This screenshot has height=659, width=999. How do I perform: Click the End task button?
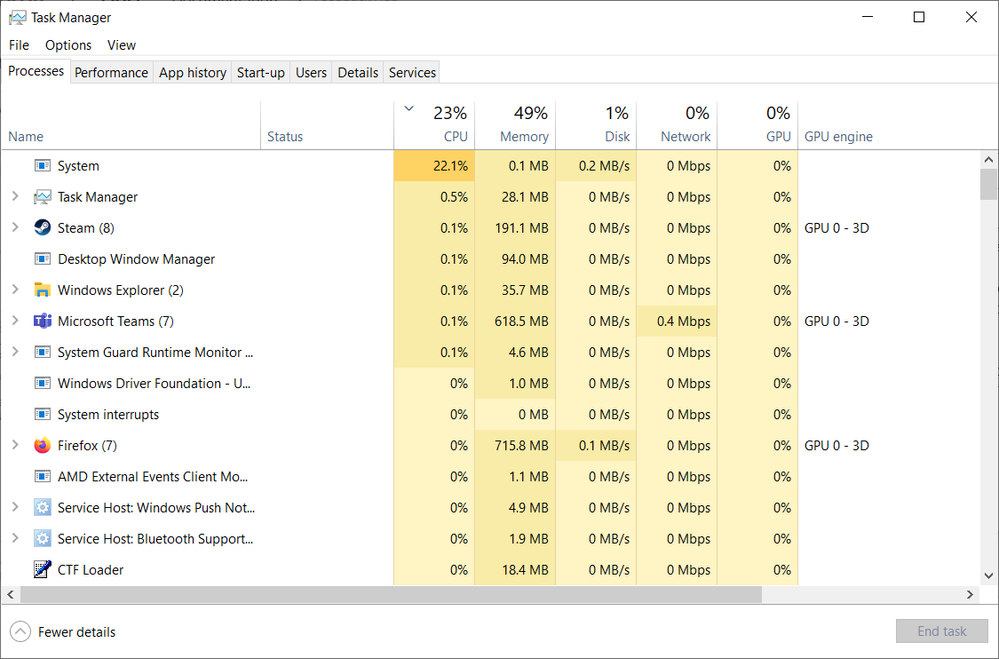(x=942, y=631)
